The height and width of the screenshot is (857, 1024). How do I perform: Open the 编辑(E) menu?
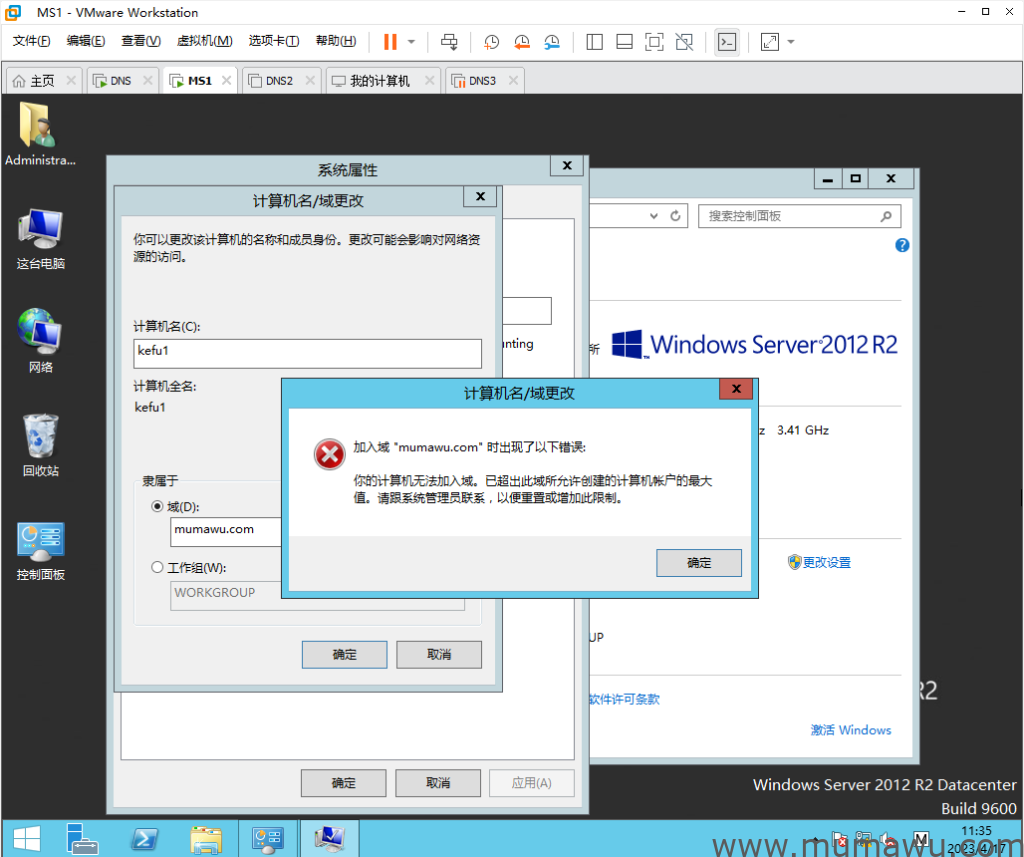[x=86, y=41]
